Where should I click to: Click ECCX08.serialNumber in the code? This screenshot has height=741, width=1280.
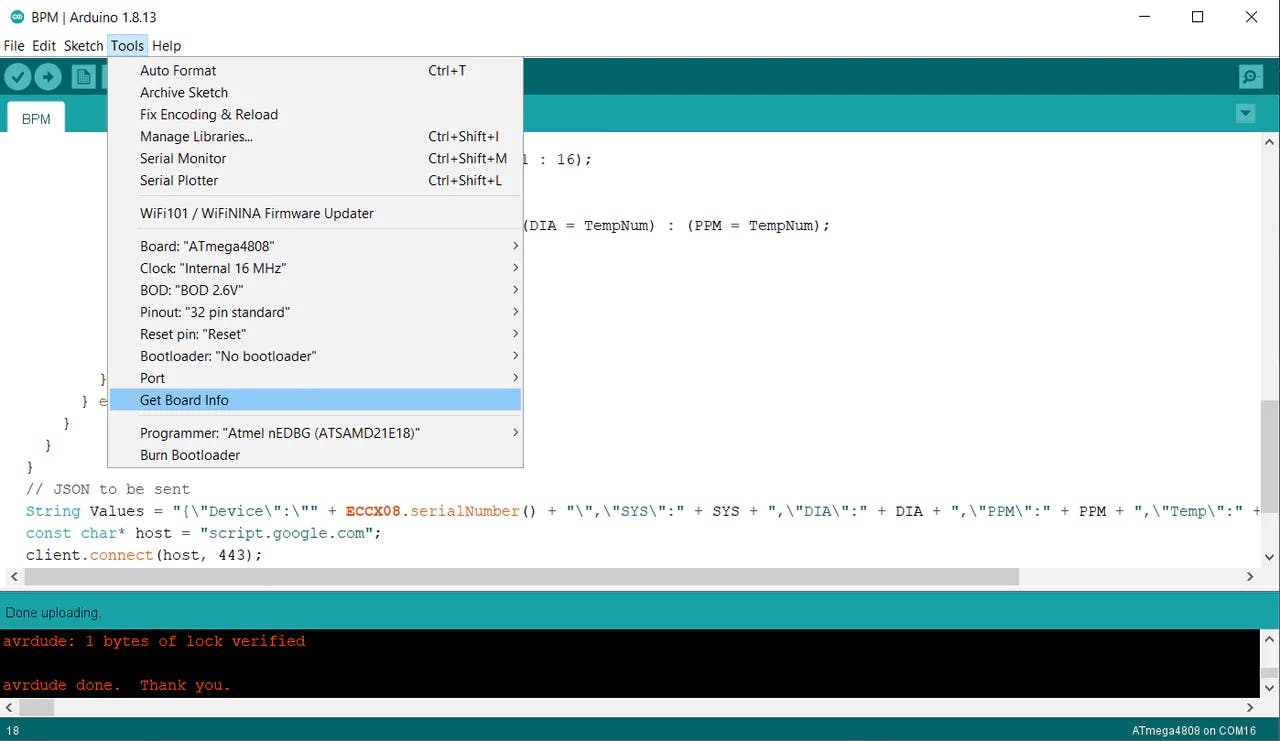click(433, 511)
